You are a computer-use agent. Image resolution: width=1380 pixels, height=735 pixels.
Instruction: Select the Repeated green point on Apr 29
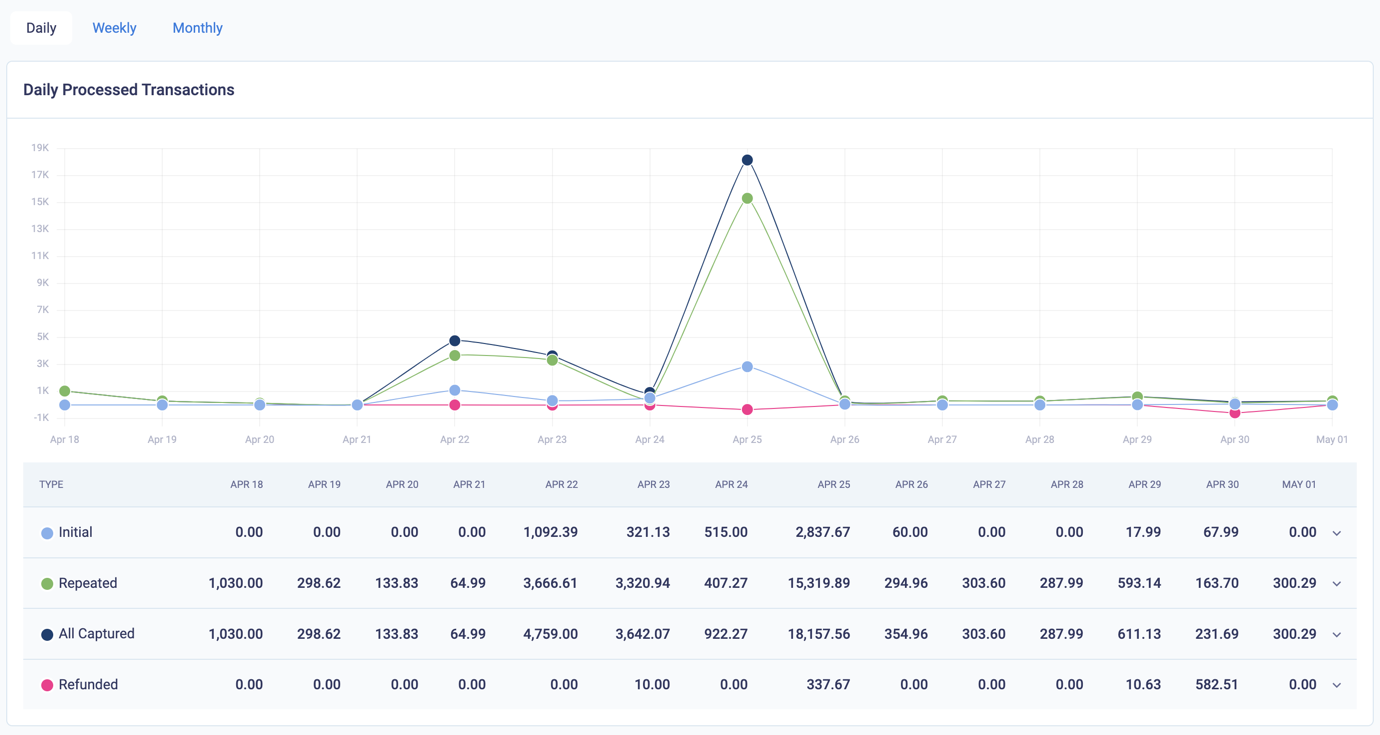[1137, 397]
